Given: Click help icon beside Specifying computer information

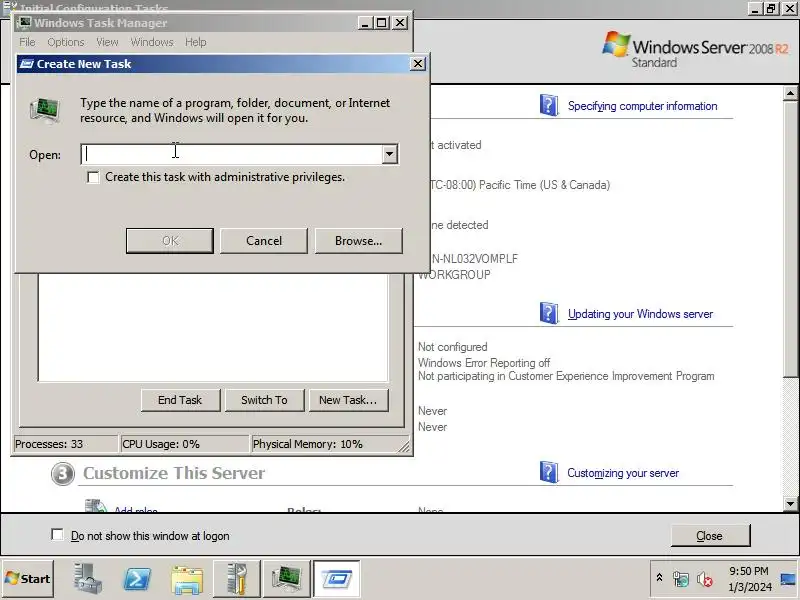Looking at the screenshot, I should pos(548,105).
